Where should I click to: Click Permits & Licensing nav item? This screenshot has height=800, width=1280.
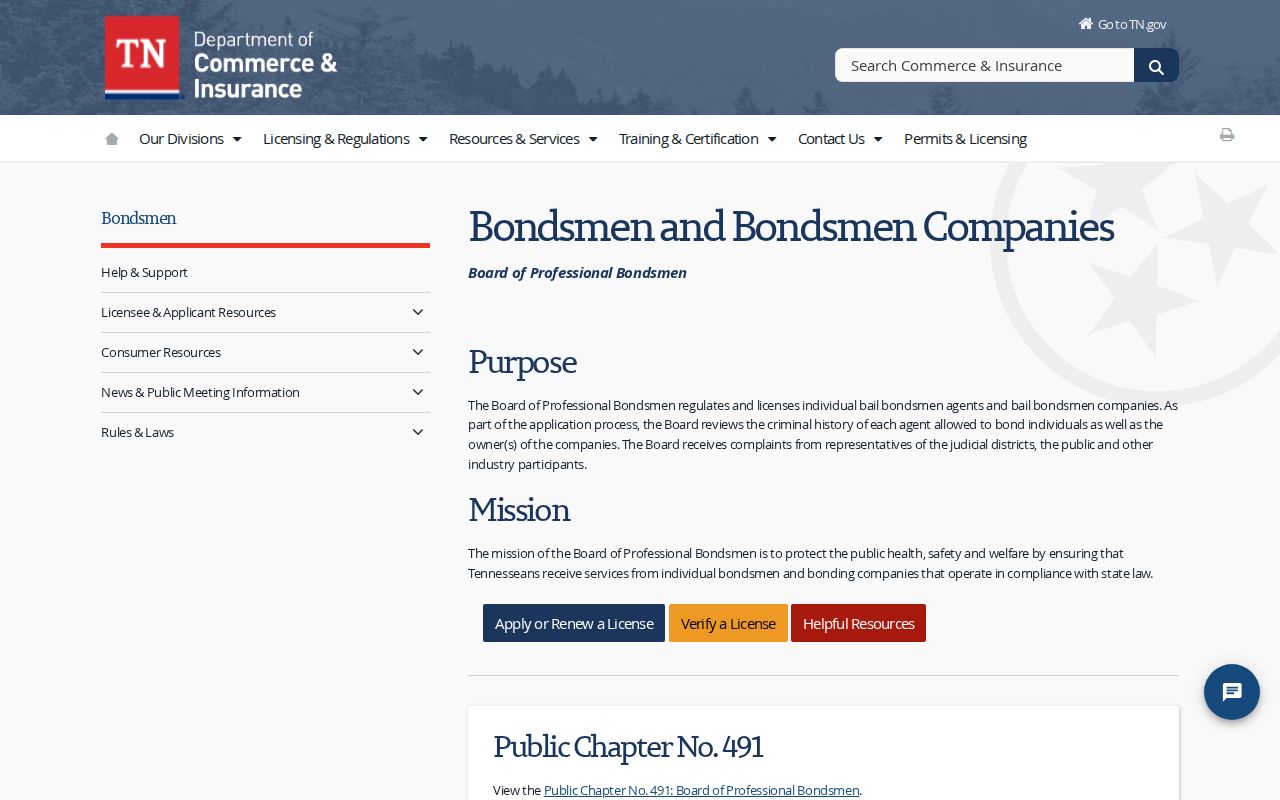click(965, 139)
